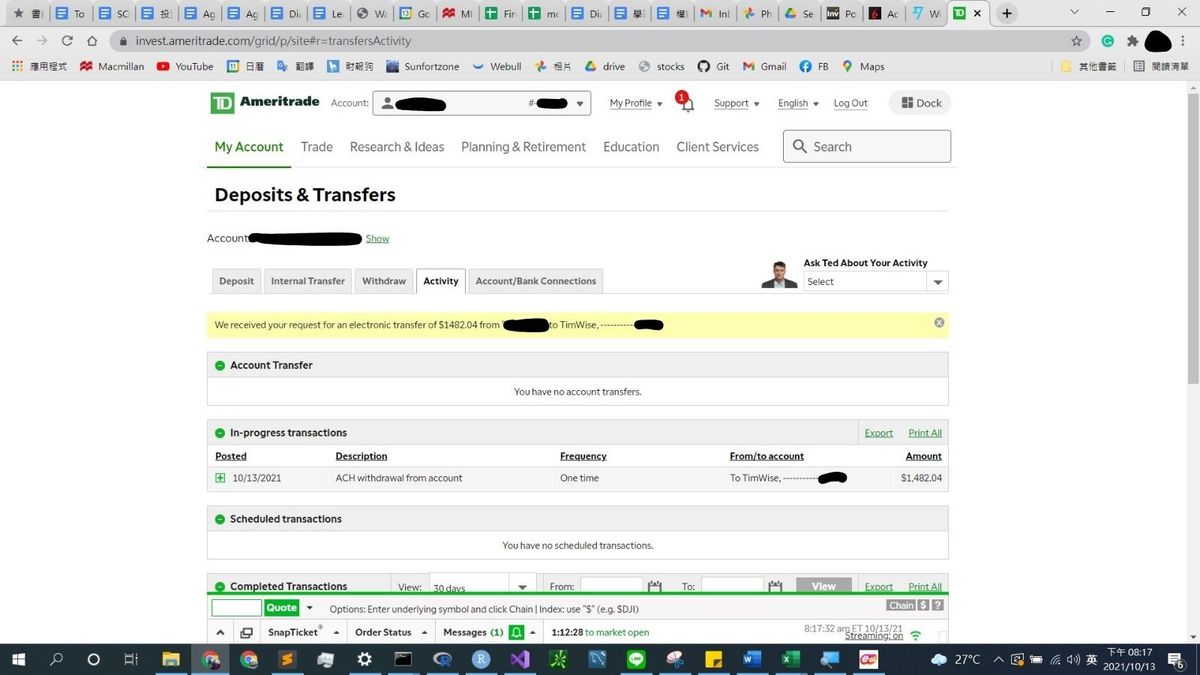Open the notifications bell icon
The image size is (1200, 675).
(687, 105)
